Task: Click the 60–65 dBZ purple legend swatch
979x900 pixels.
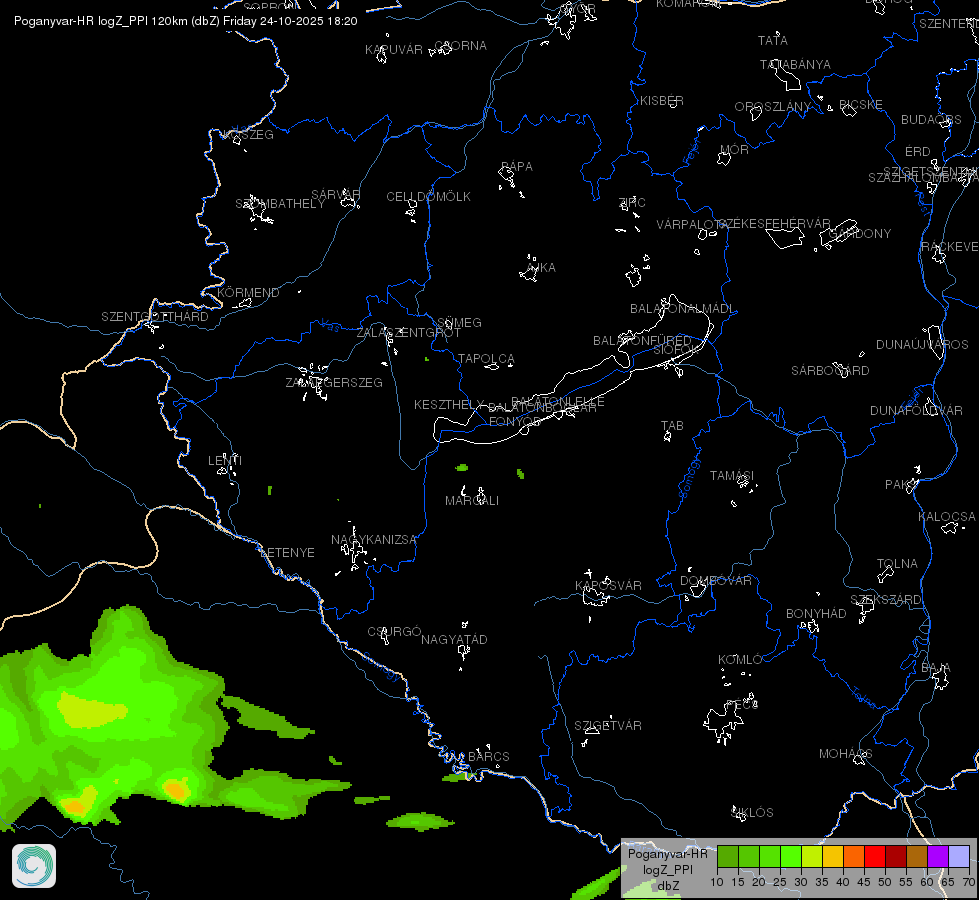Action: pos(938,856)
